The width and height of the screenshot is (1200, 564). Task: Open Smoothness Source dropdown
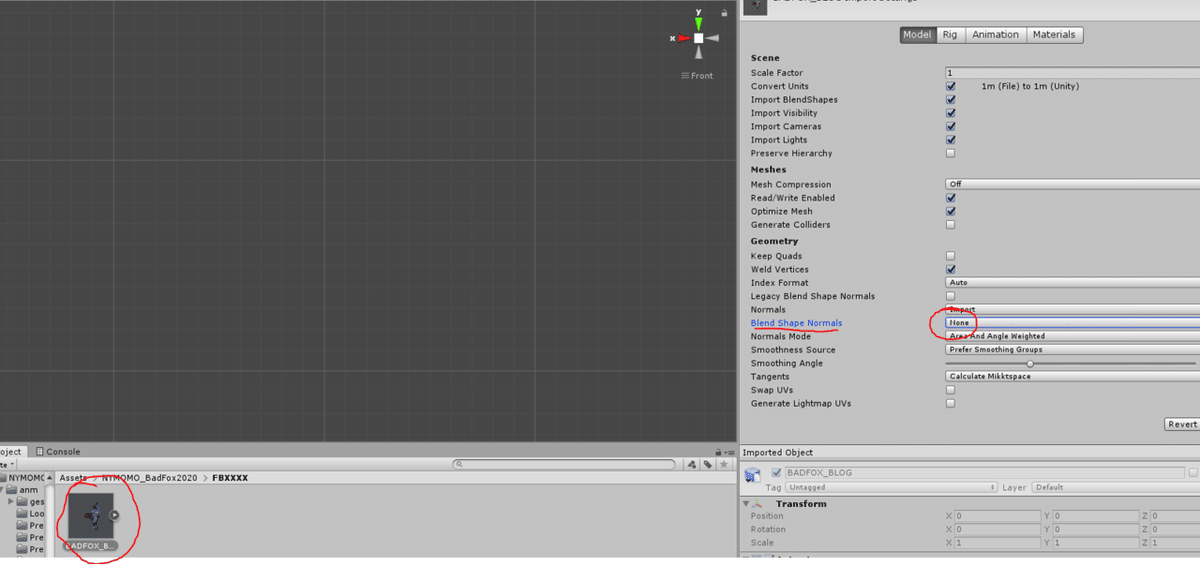click(x=1072, y=350)
